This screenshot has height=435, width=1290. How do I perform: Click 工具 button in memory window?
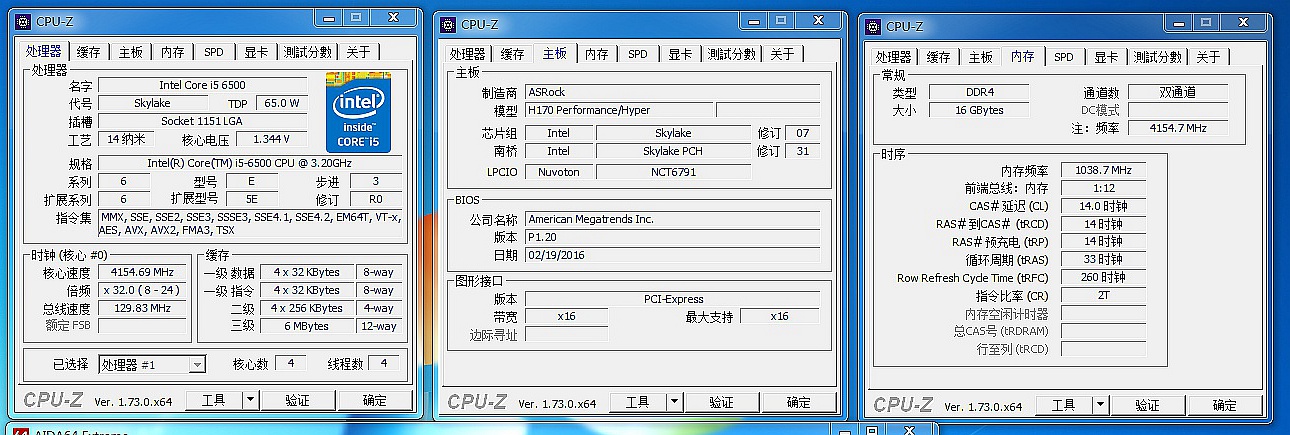1063,405
